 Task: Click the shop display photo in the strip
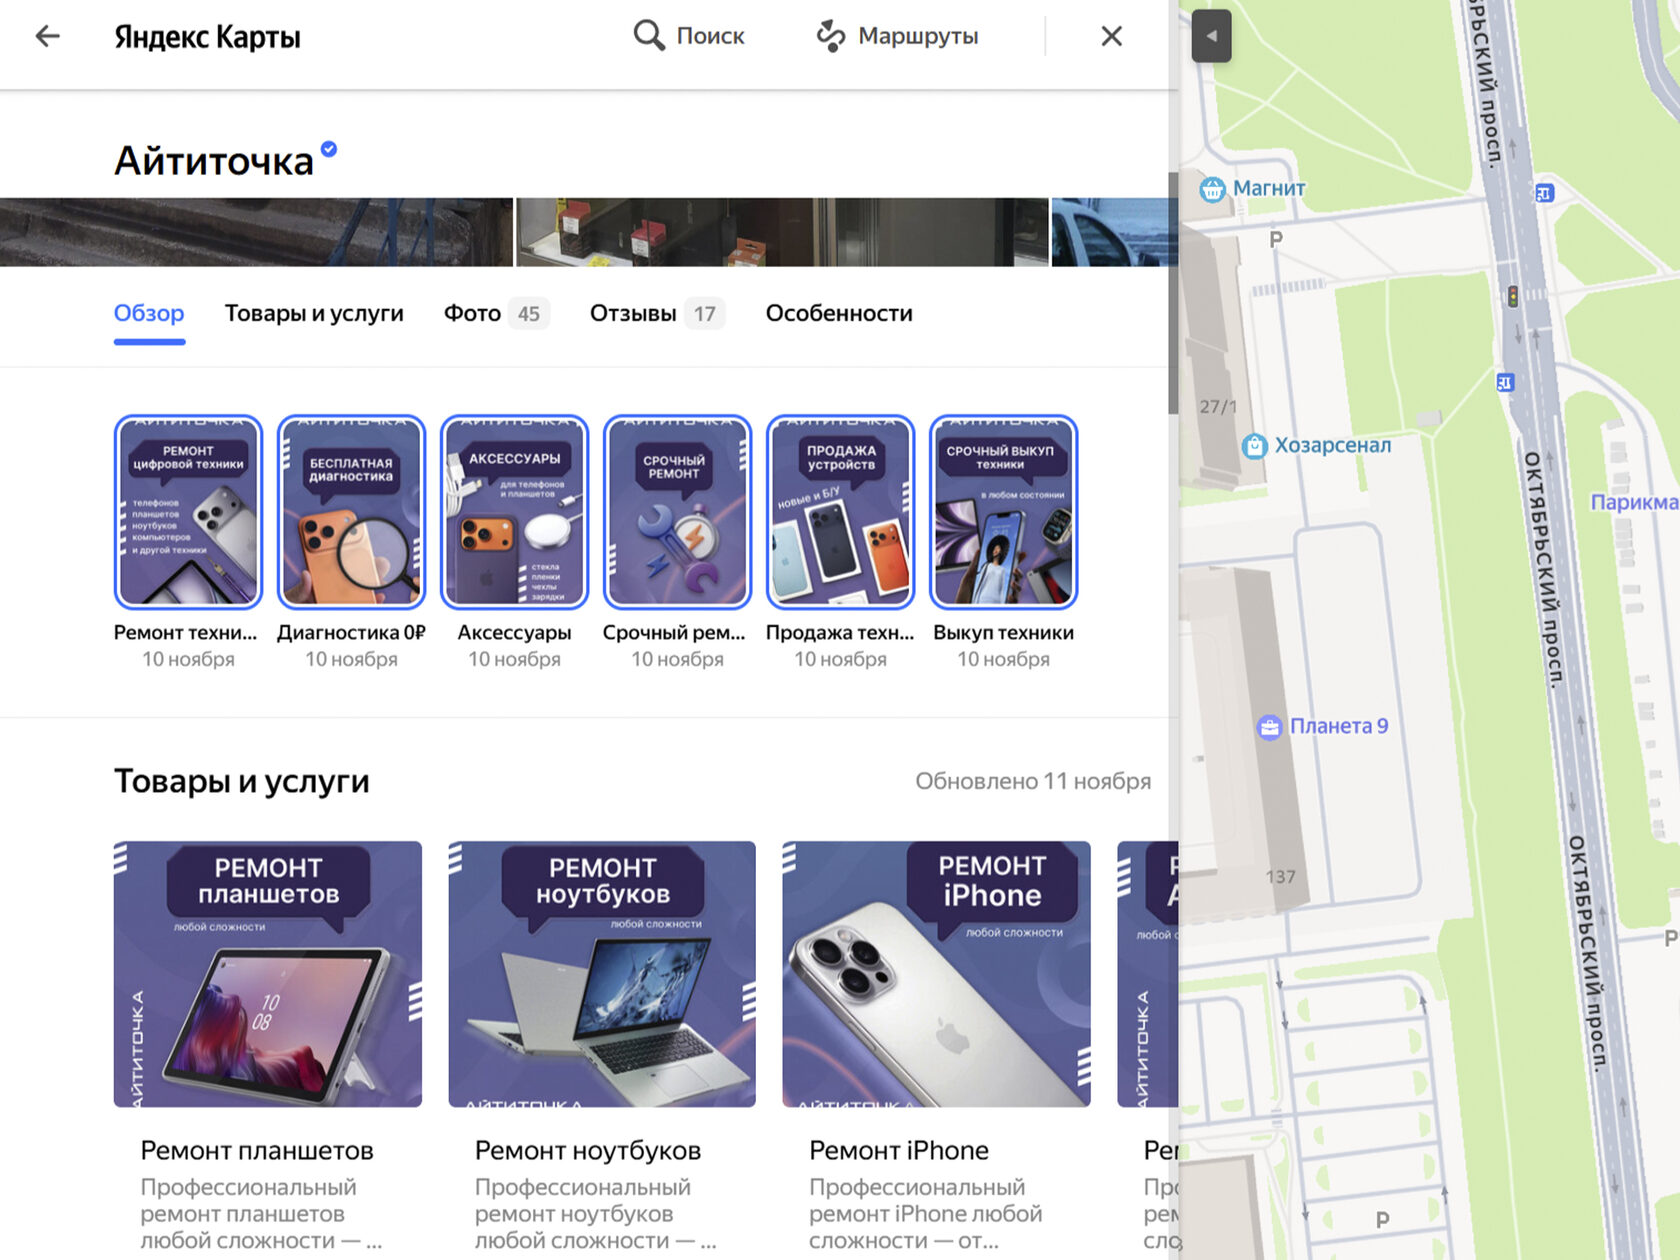(782, 232)
